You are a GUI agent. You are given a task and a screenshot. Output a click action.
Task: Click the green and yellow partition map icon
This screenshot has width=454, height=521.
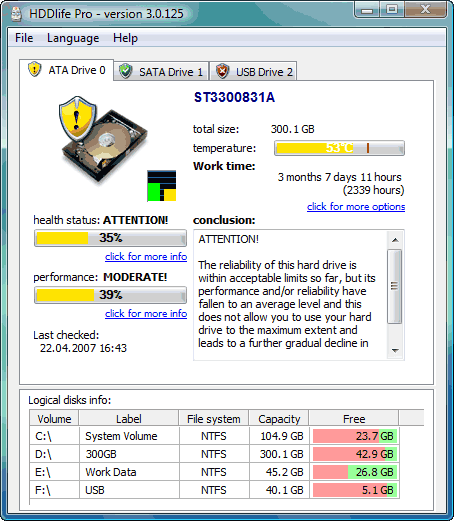[x=162, y=186]
